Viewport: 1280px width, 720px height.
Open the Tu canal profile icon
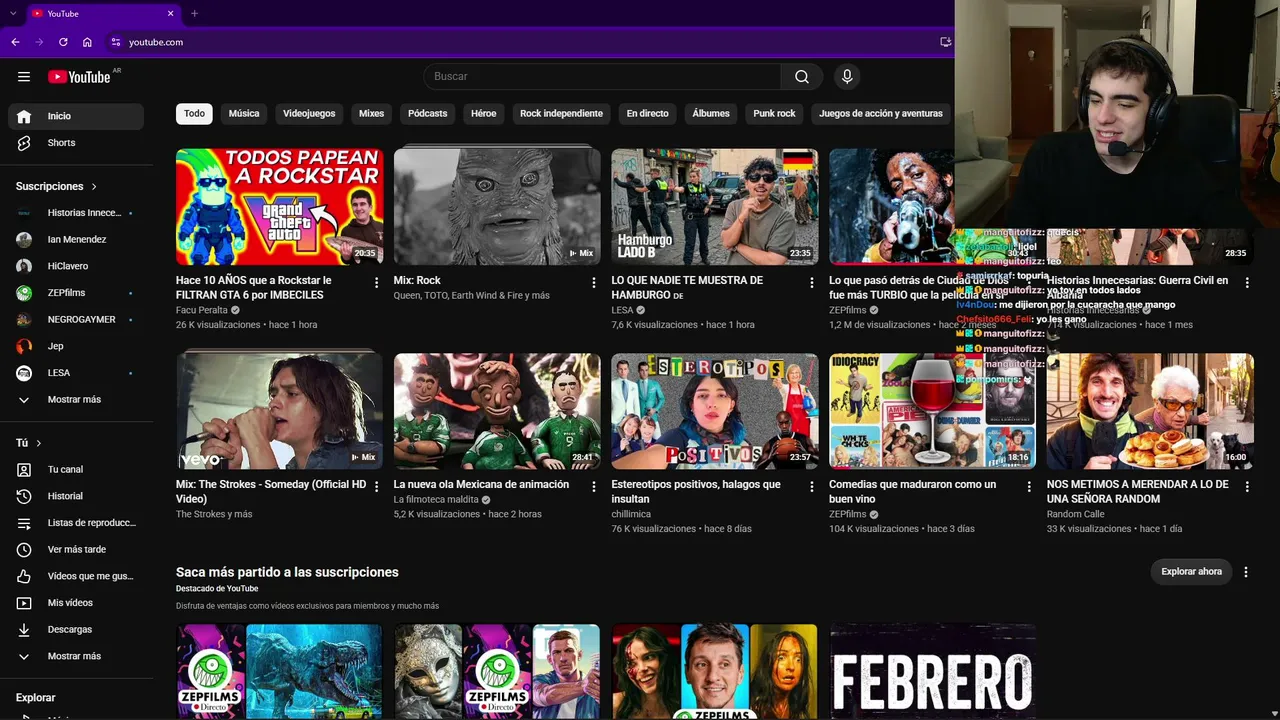(x=25, y=469)
